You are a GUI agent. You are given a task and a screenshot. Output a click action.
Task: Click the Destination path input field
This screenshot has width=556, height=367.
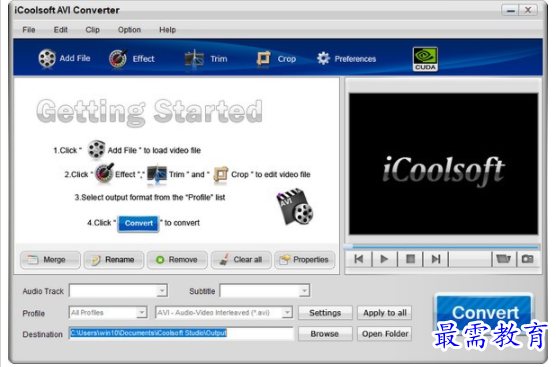[181, 333]
